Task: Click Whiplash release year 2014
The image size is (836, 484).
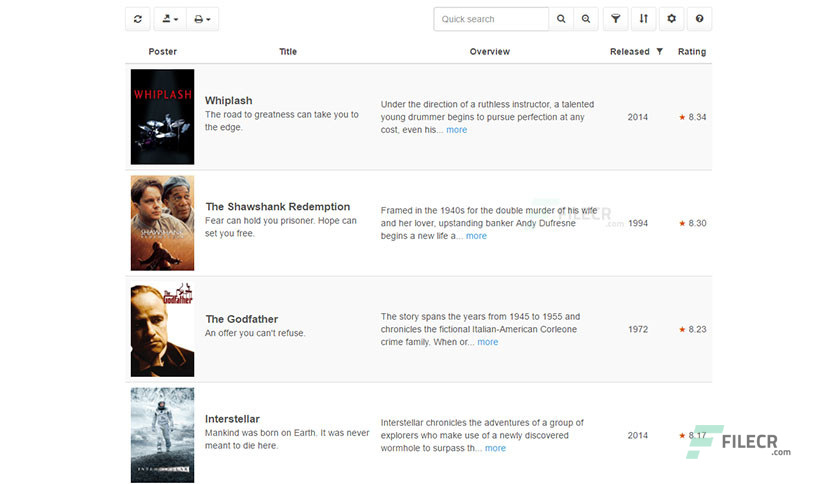Action: [x=638, y=117]
